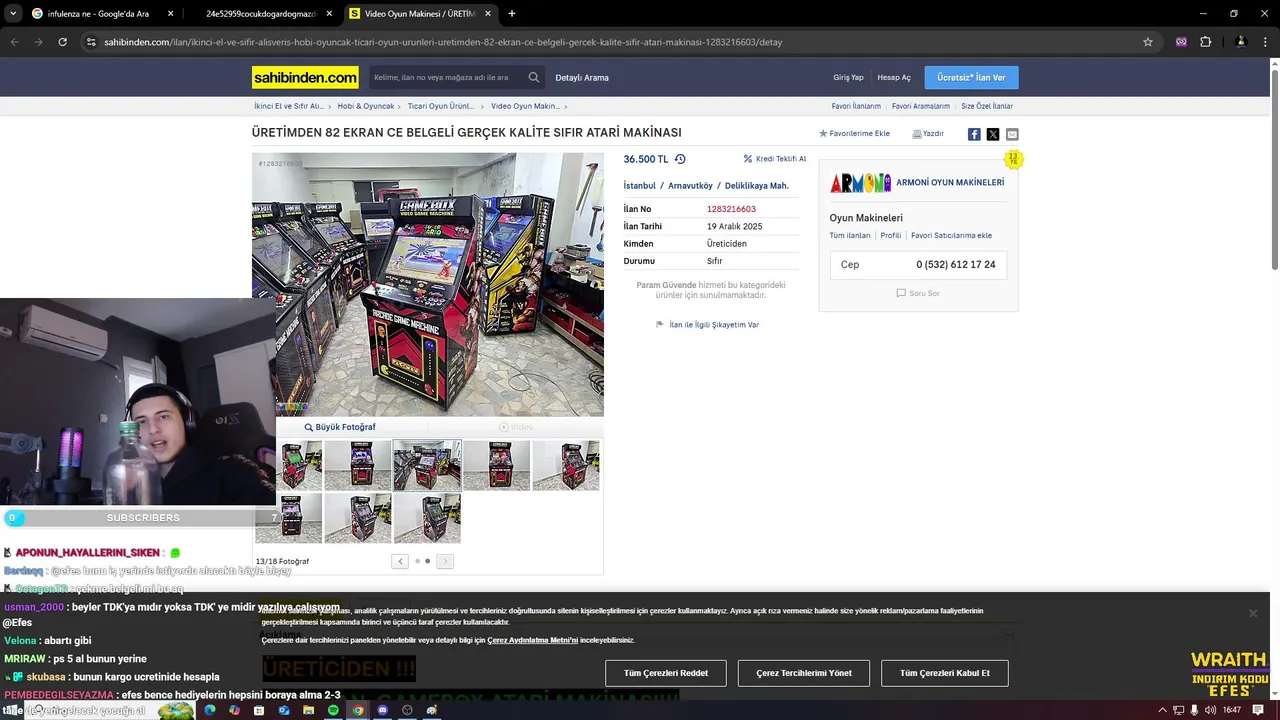Screen dimensions: 1280x720
Task: Open Chrome extensions puzzle icon
Action: click(x=1205, y=42)
